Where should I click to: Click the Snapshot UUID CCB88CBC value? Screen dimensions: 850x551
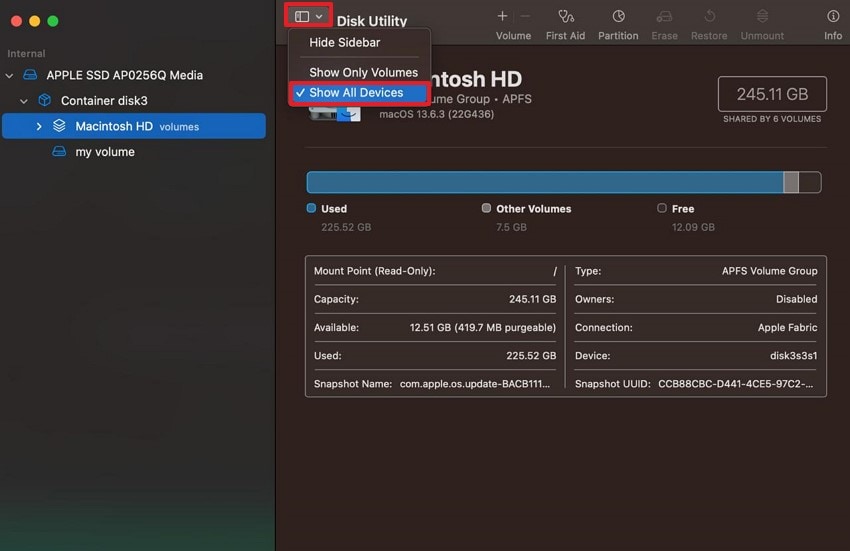tap(736, 384)
